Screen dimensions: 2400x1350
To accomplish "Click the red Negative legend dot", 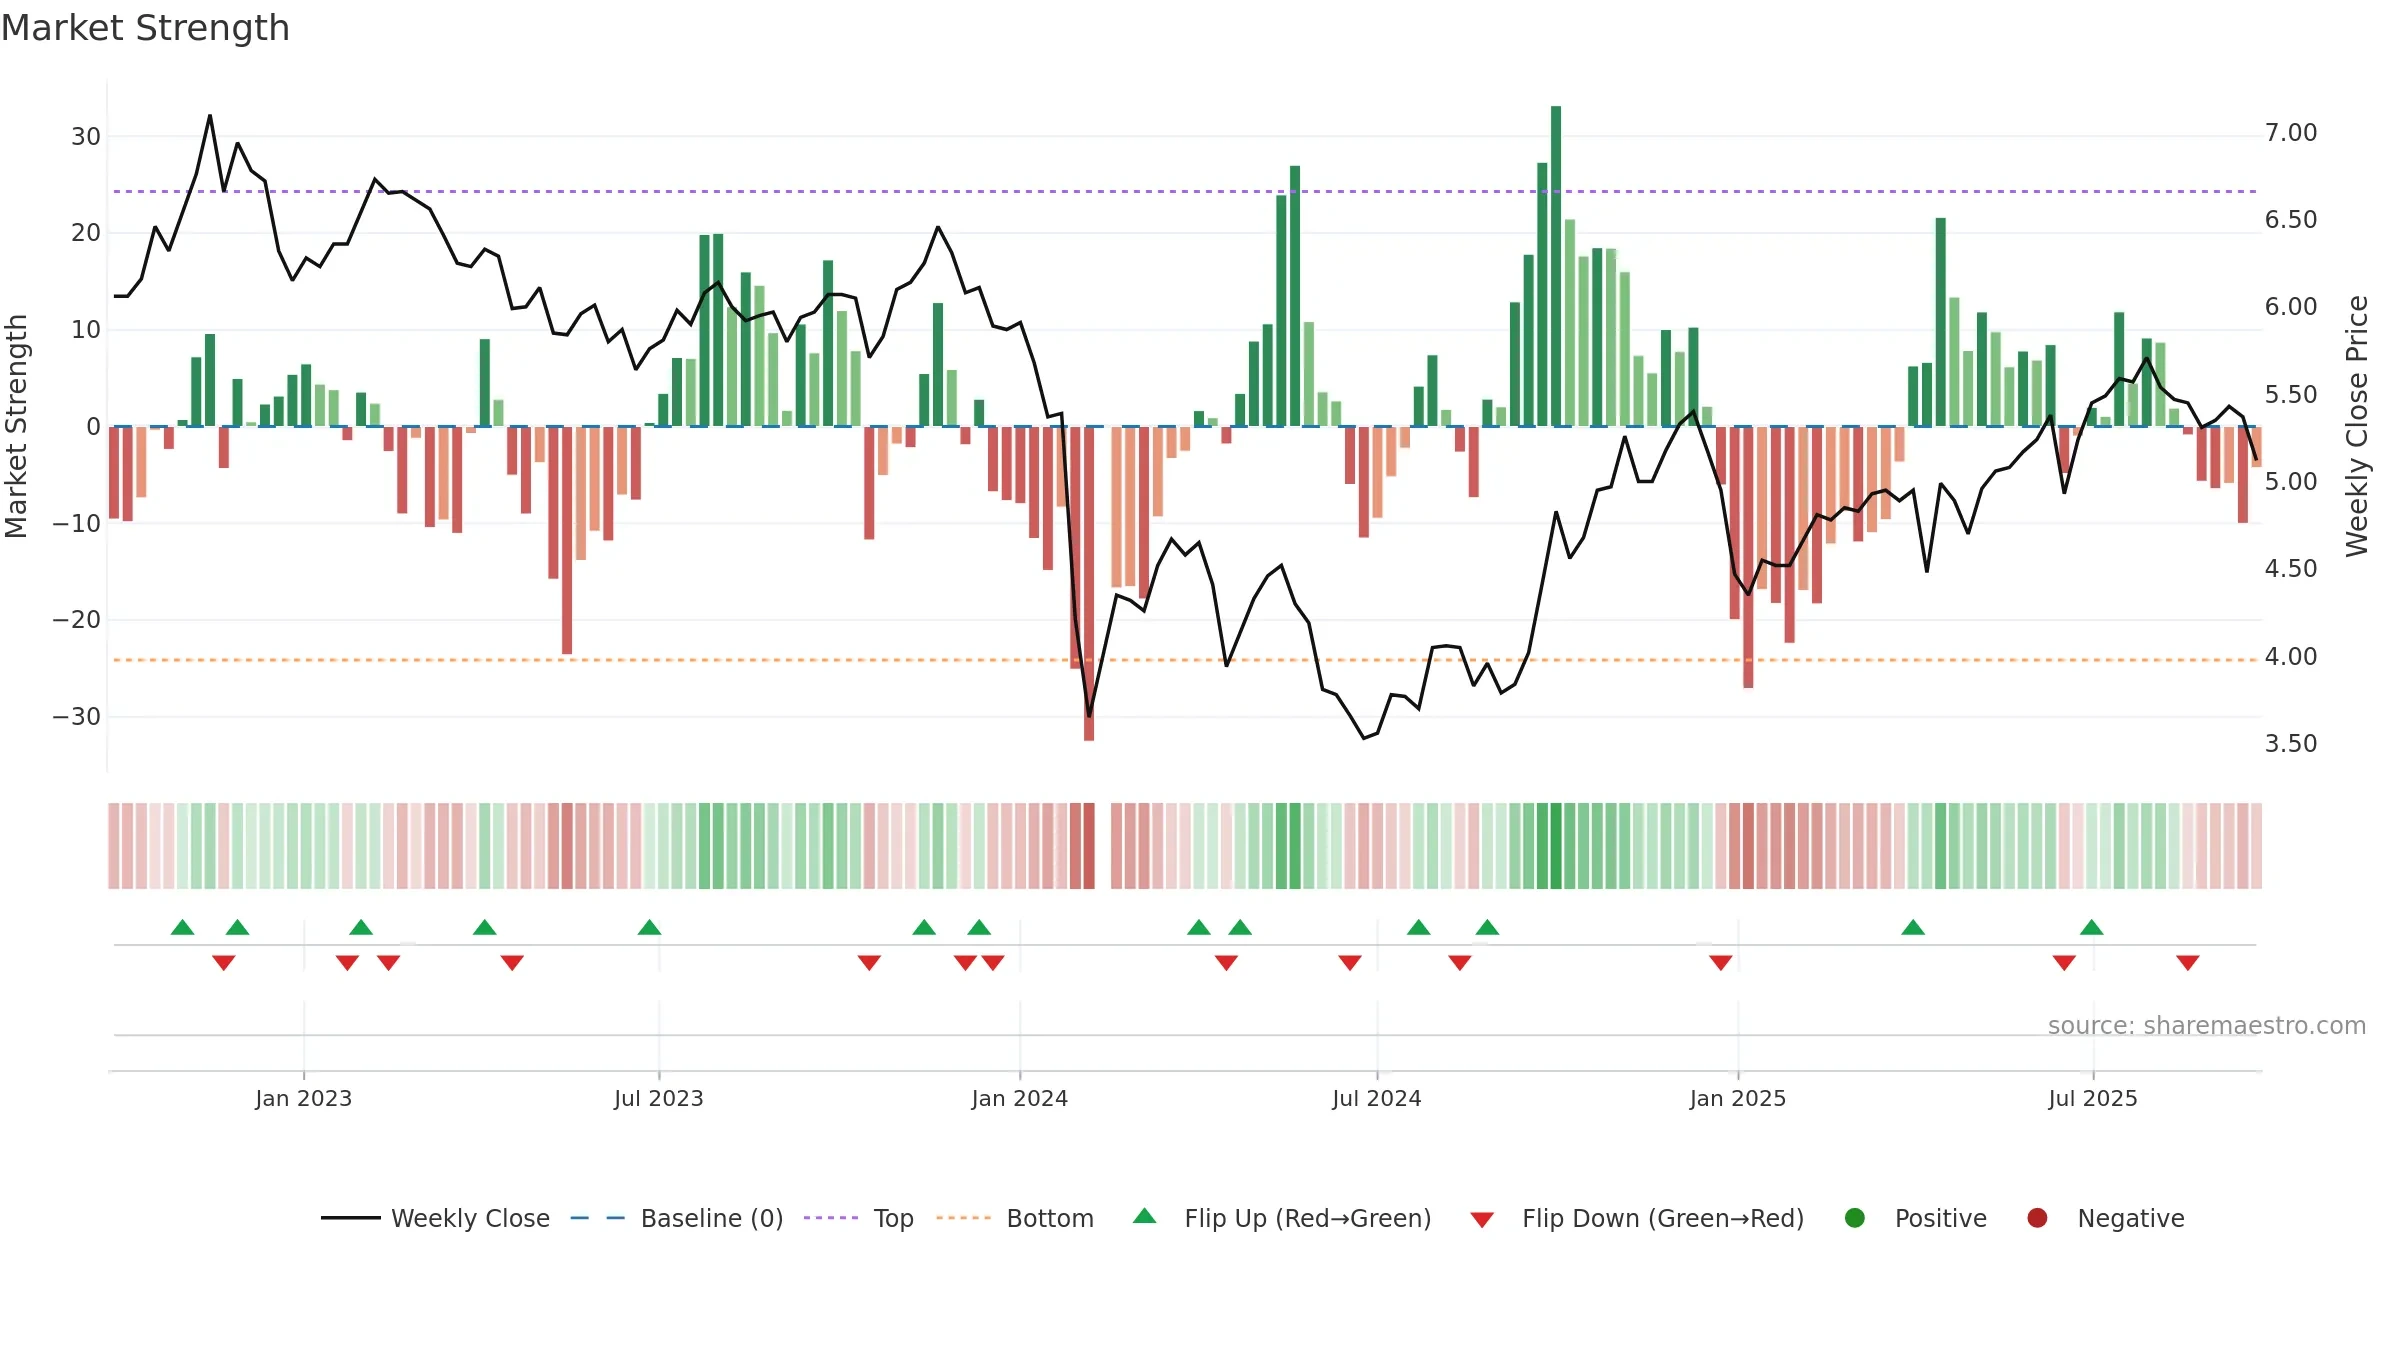I will point(2037,1218).
